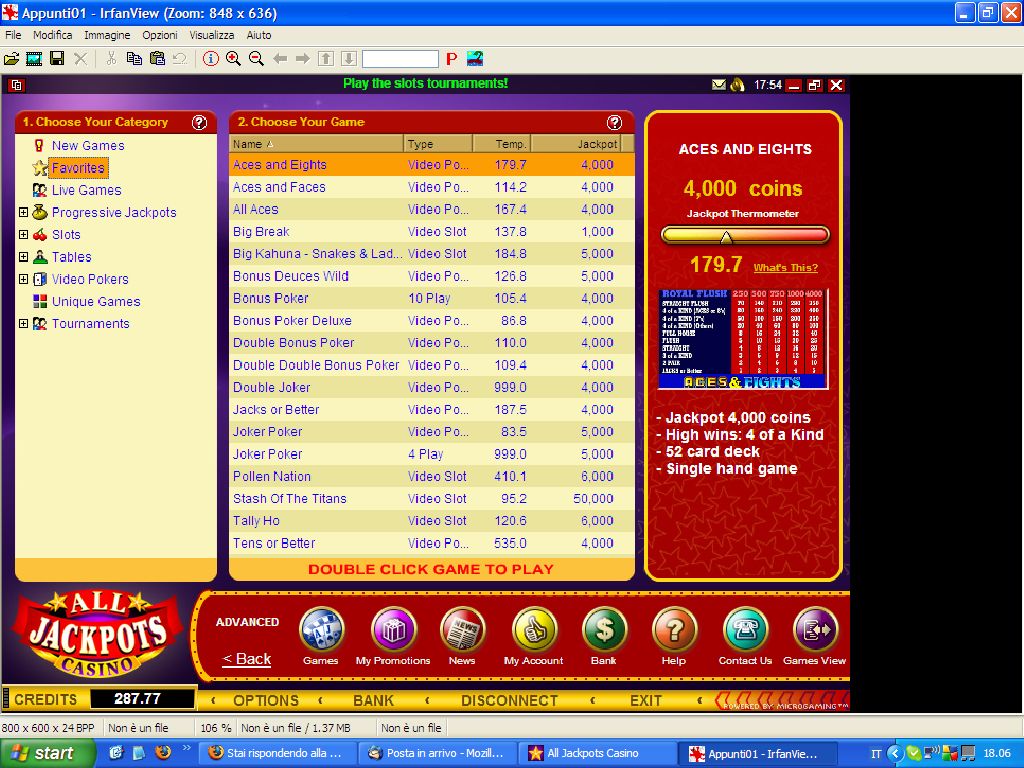Screen dimensions: 1024x768
Task: Sort game list by Temp. column header
Action: tap(502, 144)
